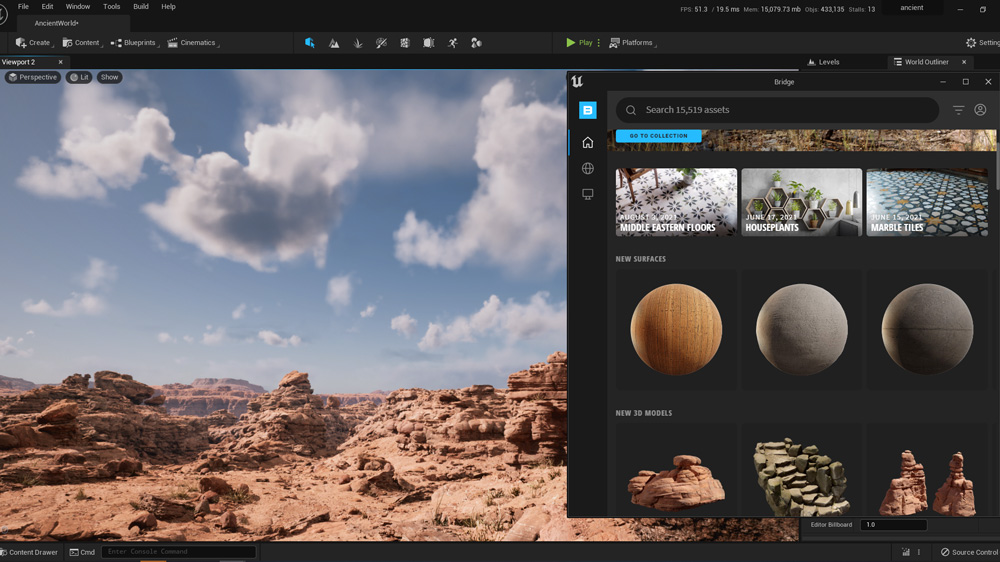Open the Content Drawer

29,552
